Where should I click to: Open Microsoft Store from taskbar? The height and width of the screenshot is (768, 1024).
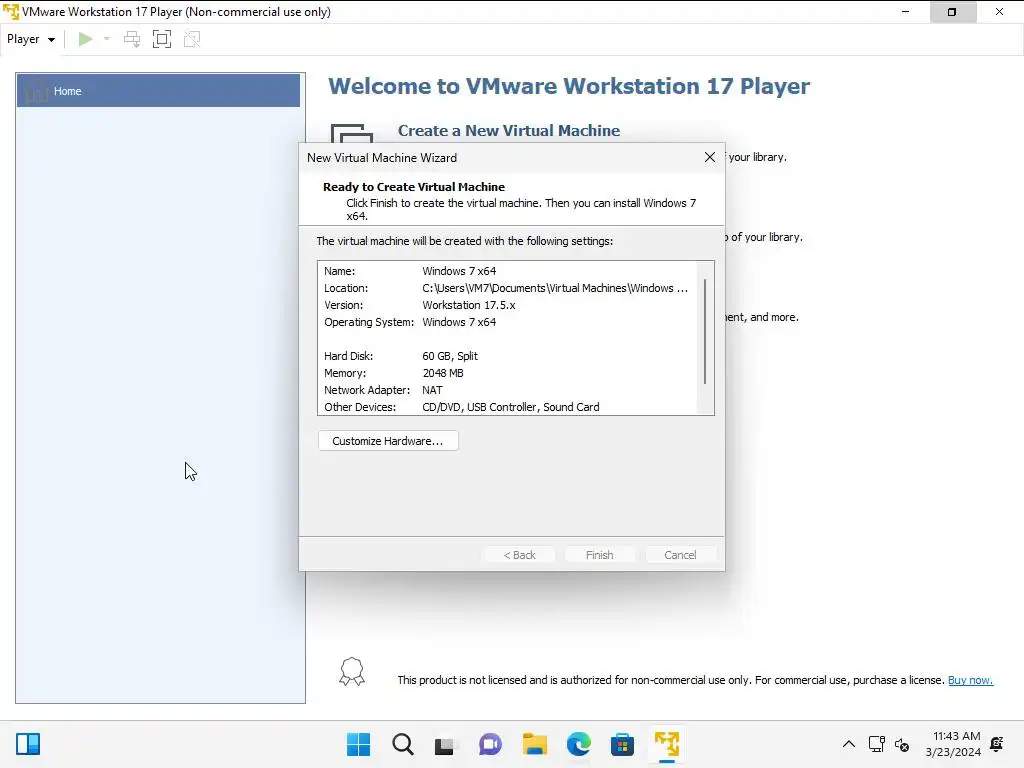tap(622, 744)
